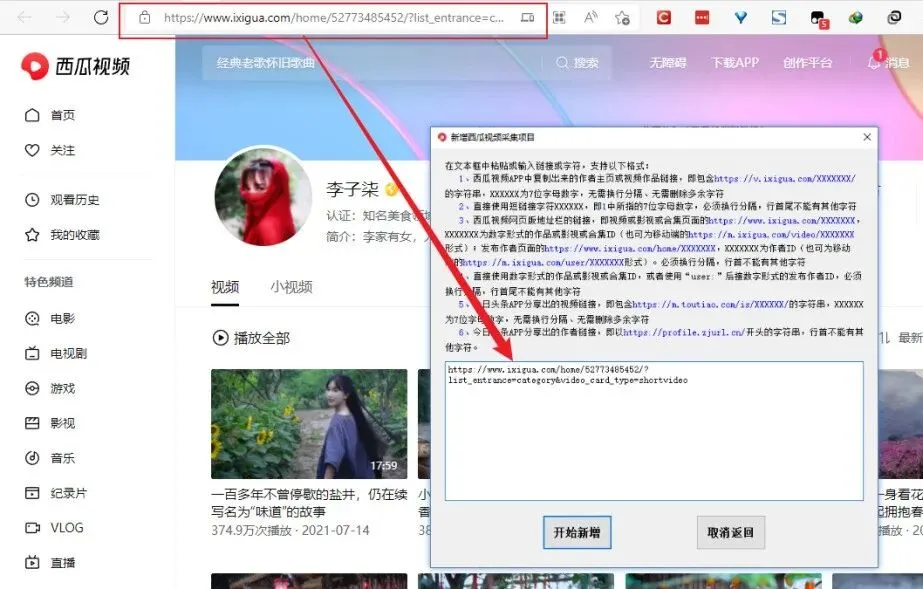Screen dimensions: 923x589
Task: Click the 开始新增 button
Action: [577, 533]
